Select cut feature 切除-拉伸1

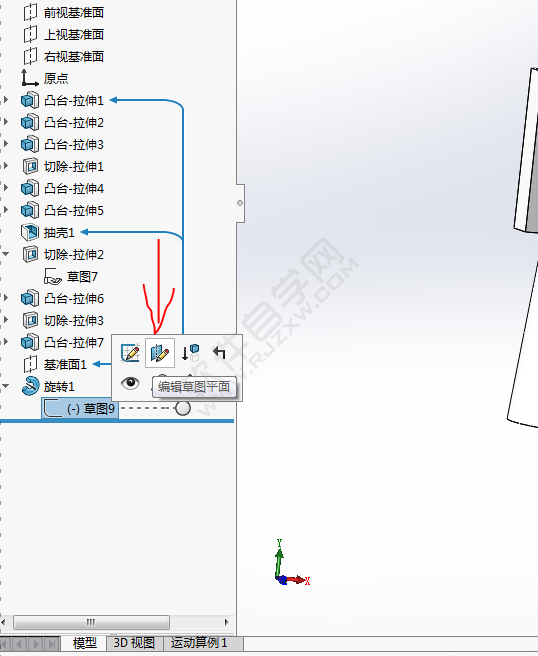[74, 167]
